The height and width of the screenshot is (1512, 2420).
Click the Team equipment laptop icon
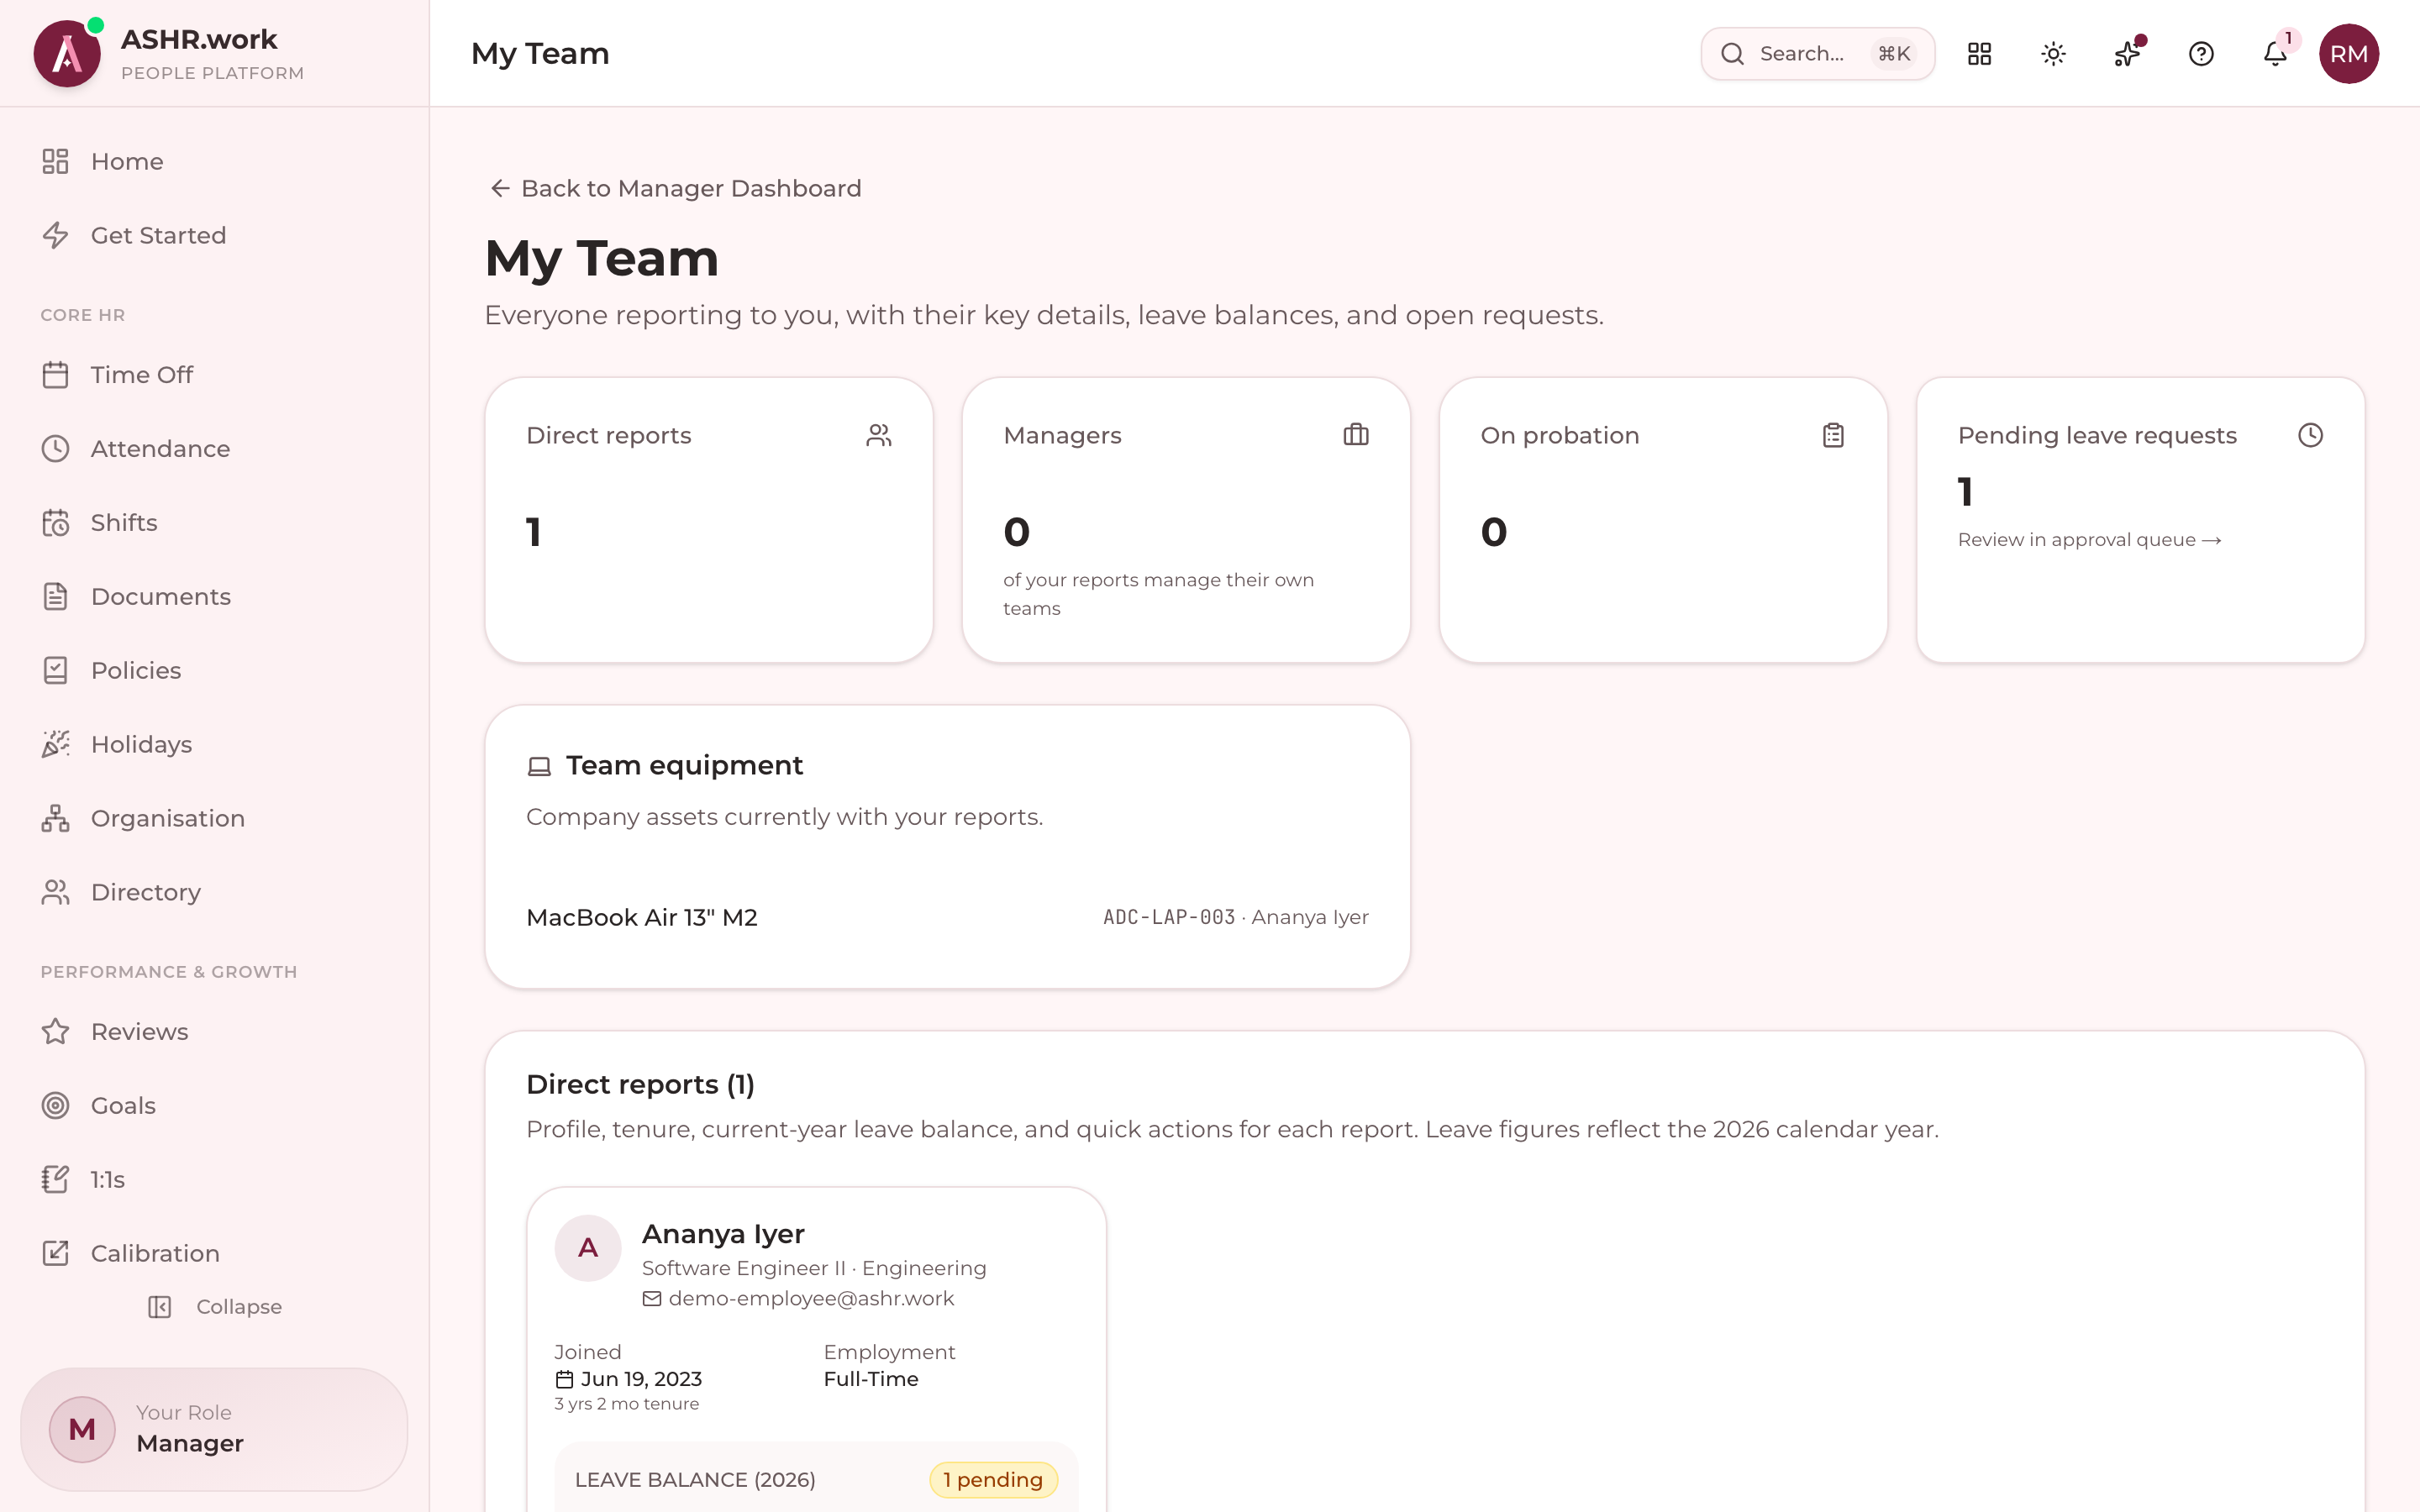pos(539,767)
